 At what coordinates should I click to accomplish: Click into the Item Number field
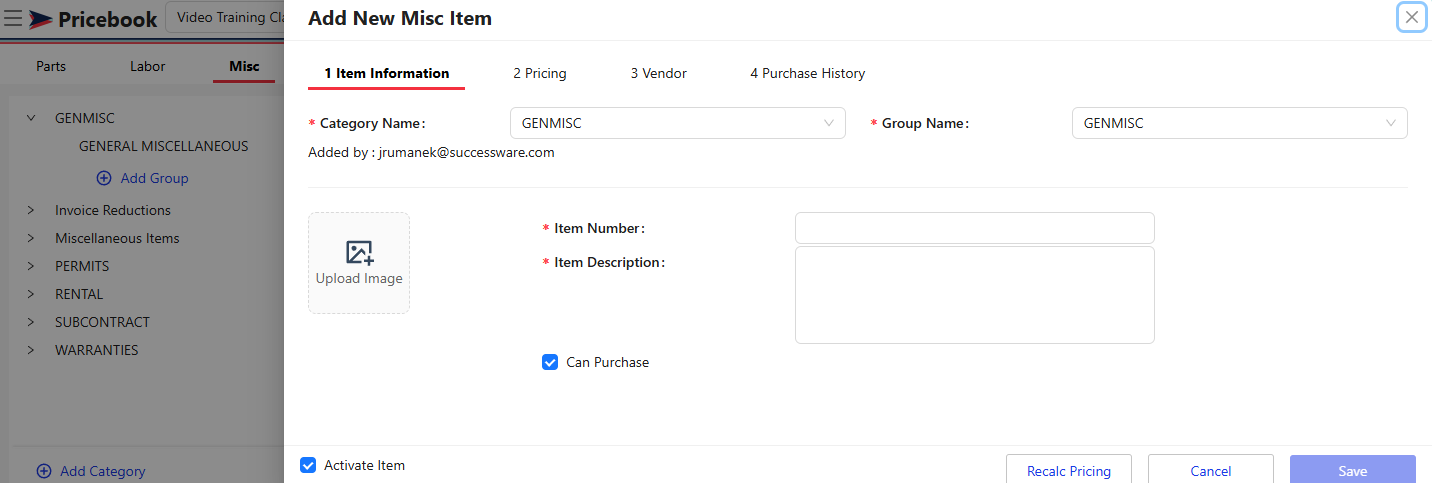click(x=974, y=228)
